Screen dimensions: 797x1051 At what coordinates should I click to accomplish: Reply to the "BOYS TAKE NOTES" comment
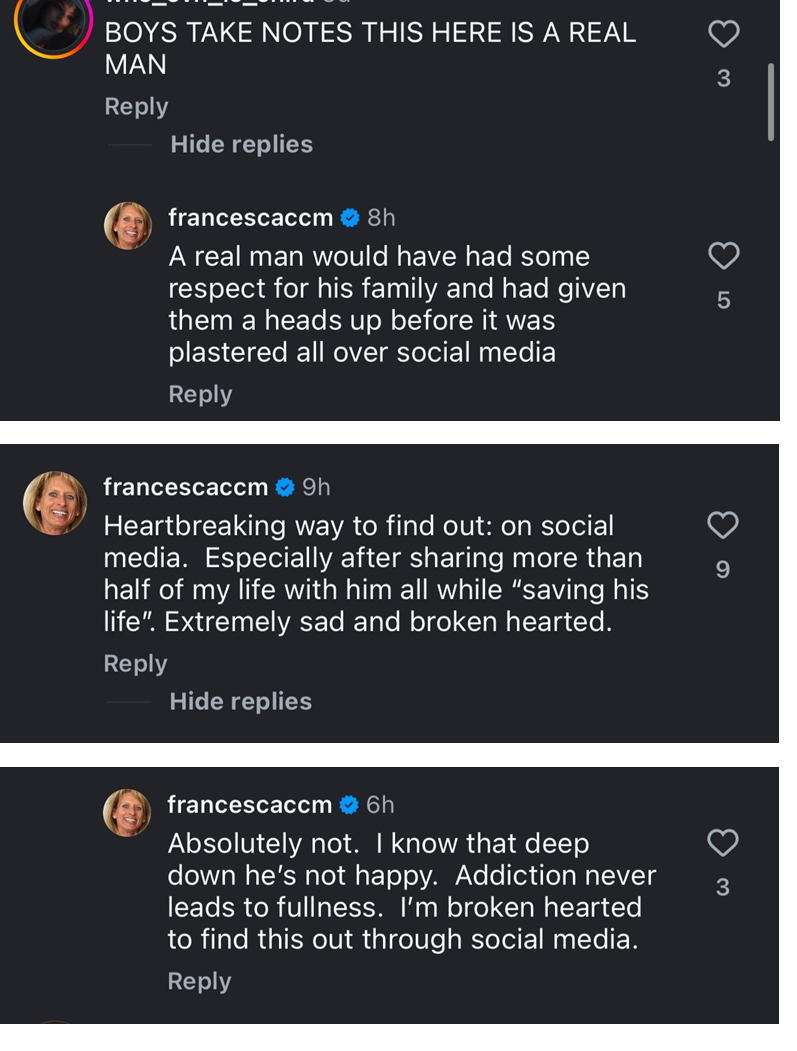point(136,106)
